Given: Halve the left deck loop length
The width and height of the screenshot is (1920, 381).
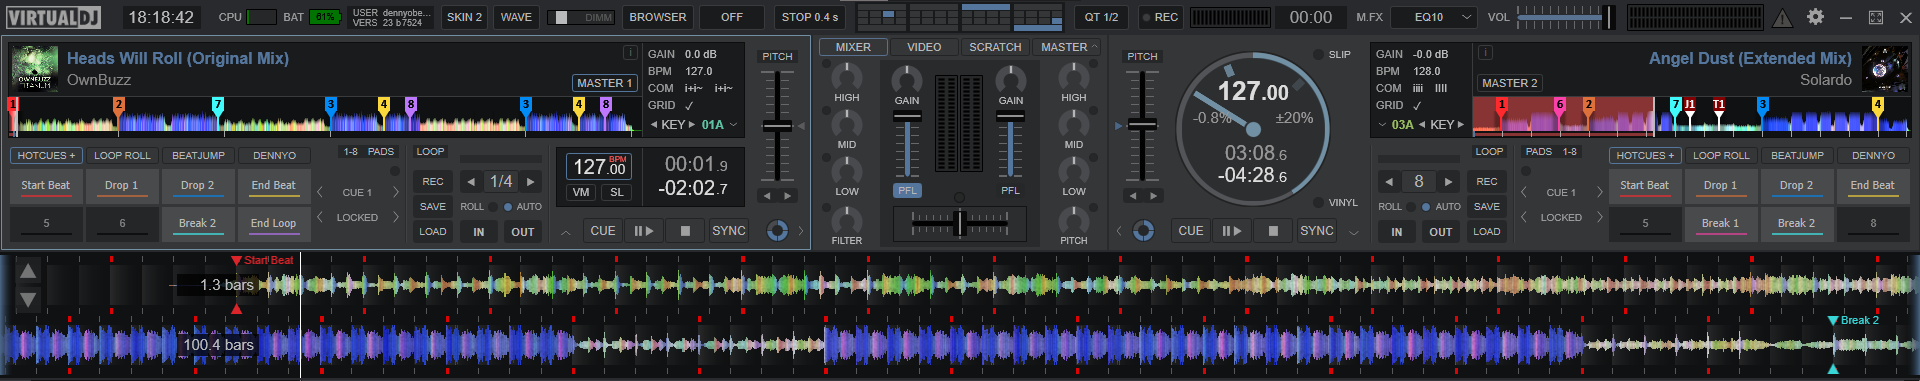Looking at the screenshot, I should (x=471, y=182).
